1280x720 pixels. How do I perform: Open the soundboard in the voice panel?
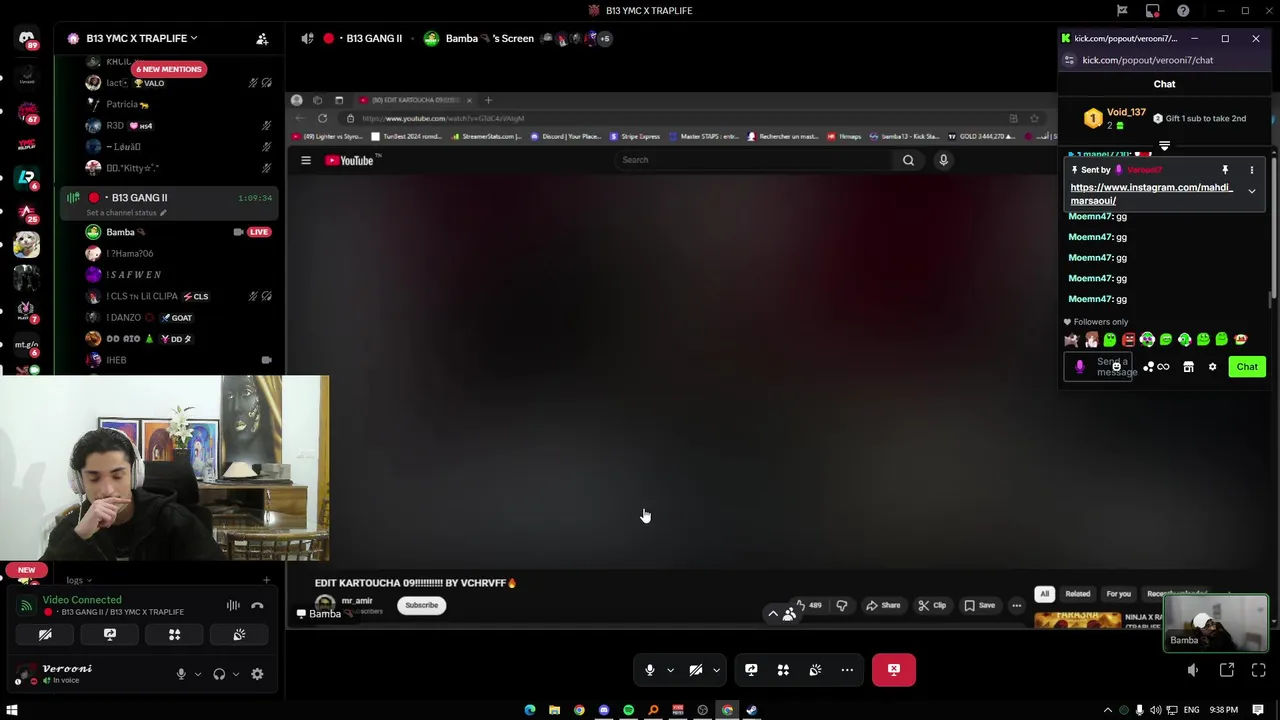click(x=239, y=634)
